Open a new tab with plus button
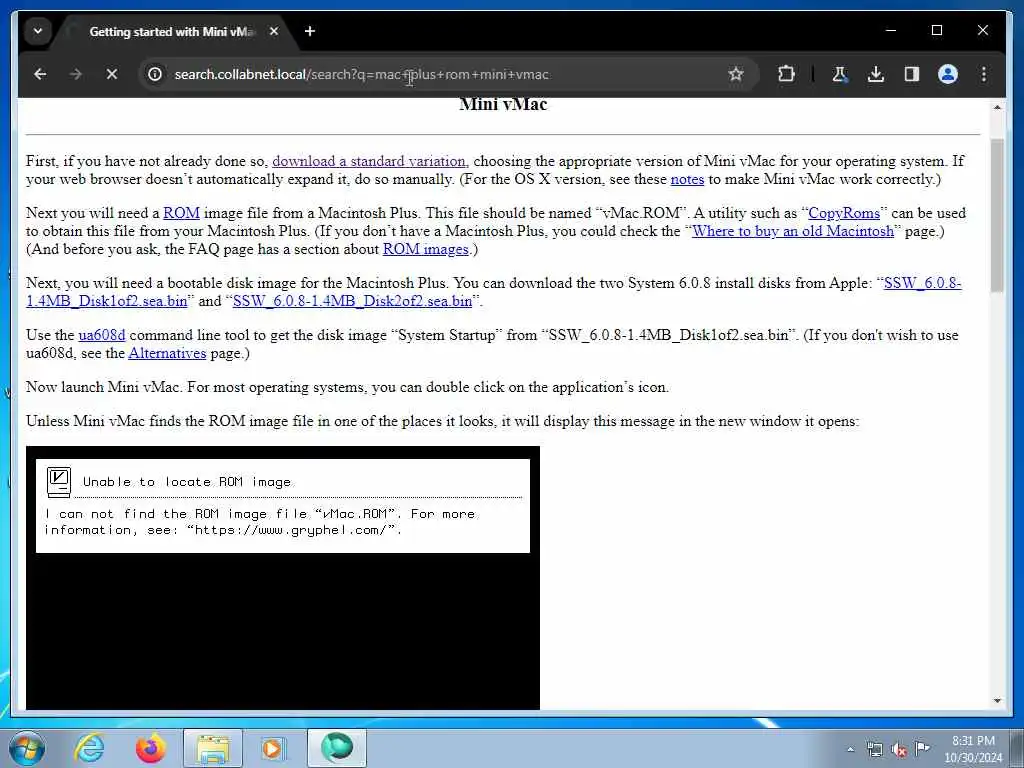 [x=310, y=31]
